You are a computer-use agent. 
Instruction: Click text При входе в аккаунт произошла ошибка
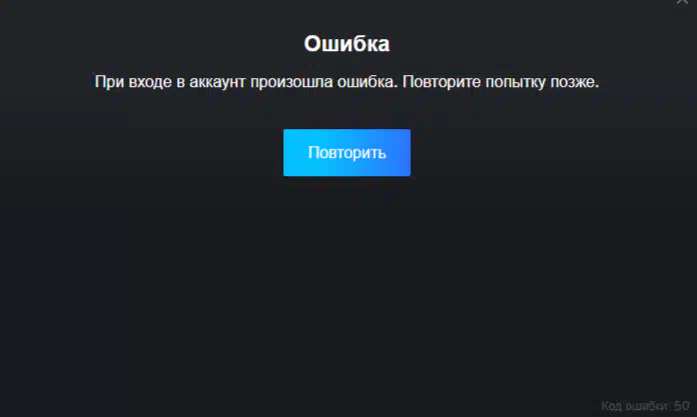246,82
